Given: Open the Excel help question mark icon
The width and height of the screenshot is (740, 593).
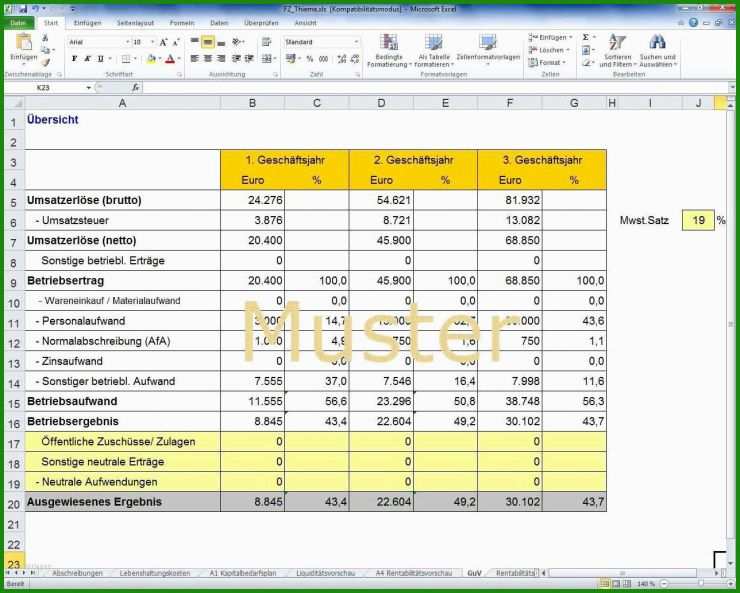Looking at the screenshot, I should coord(693,23).
